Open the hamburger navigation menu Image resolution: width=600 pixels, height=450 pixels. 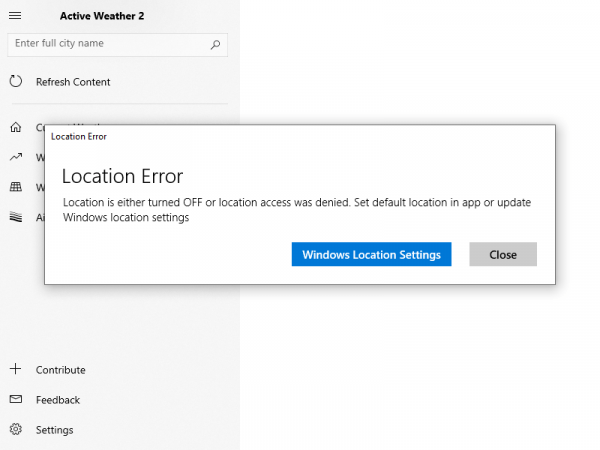coord(15,16)
